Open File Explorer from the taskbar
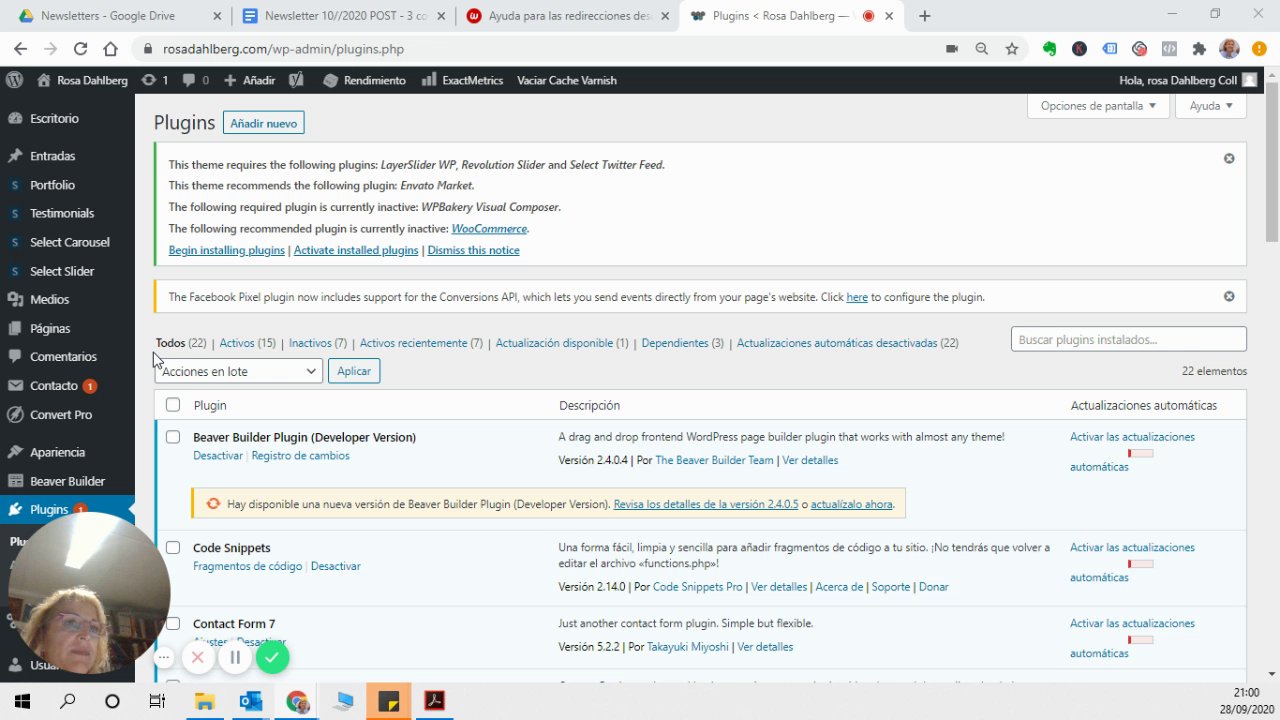1280x720 pixels. coord(205,701)
